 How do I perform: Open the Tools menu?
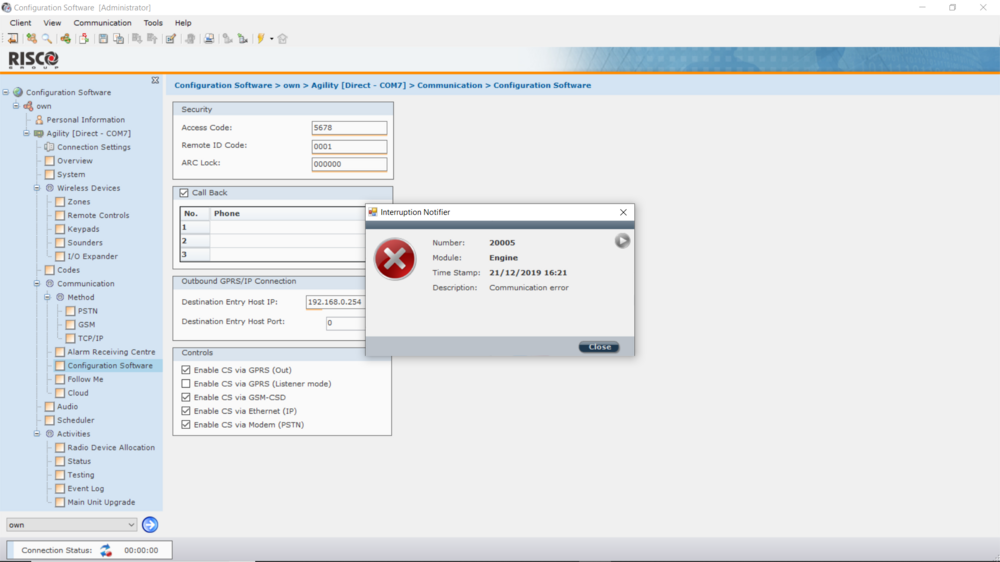(153, 23)
